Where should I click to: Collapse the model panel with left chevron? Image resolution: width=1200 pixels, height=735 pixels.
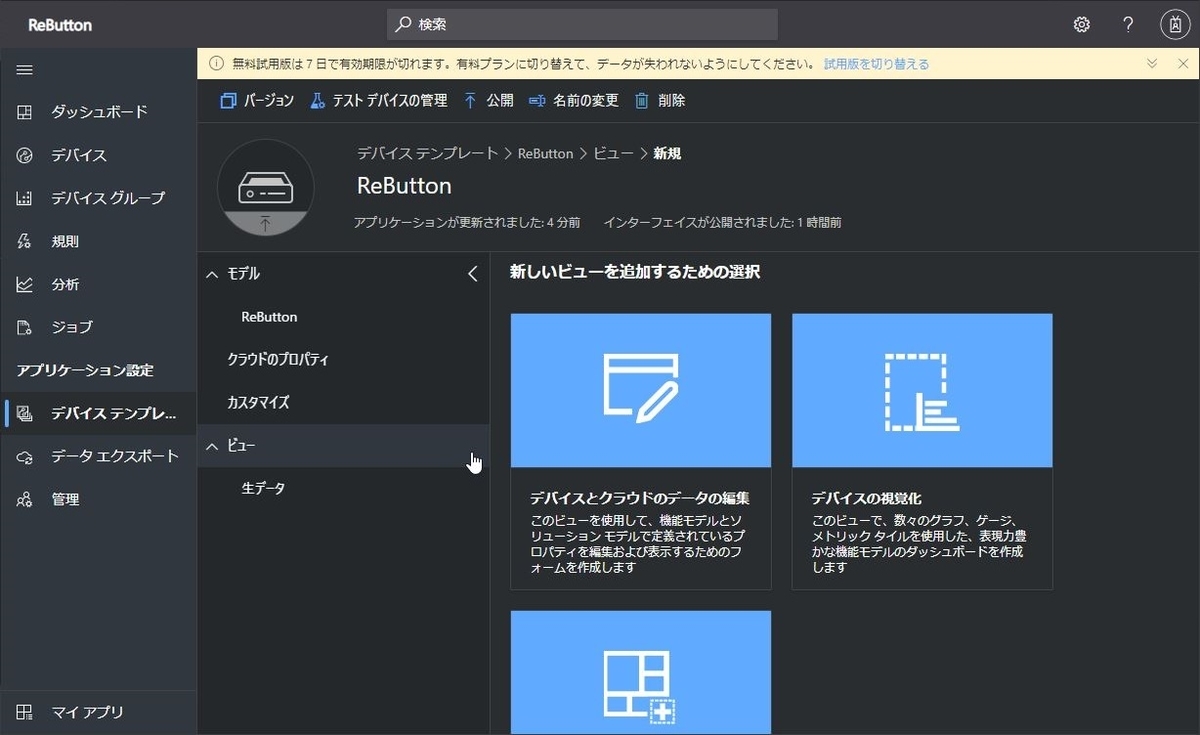[x=472, y=273]
